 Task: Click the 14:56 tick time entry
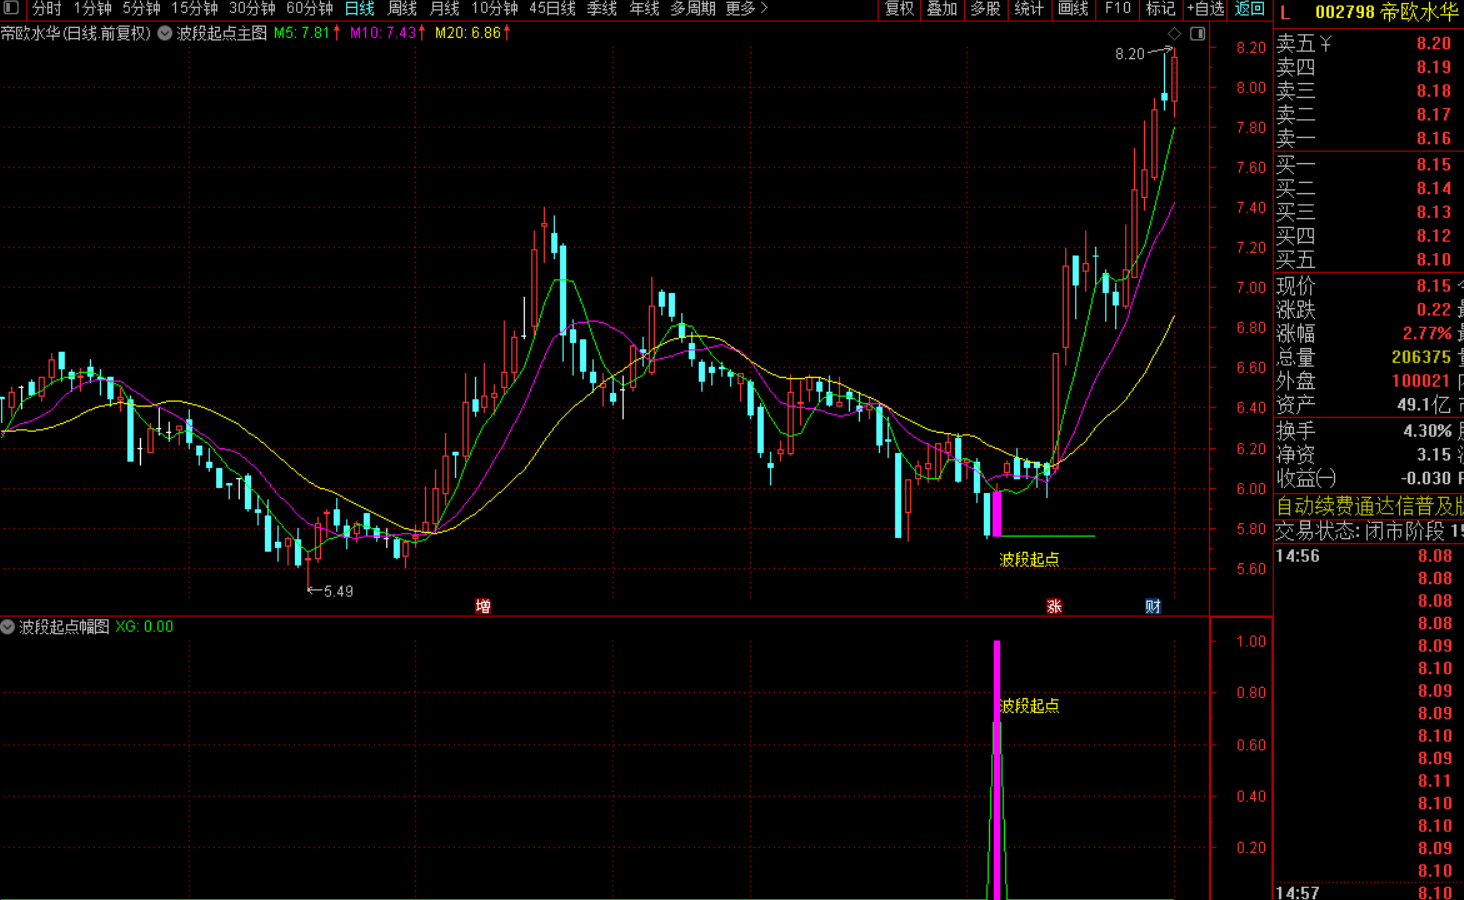click(x=1298, y=556)
